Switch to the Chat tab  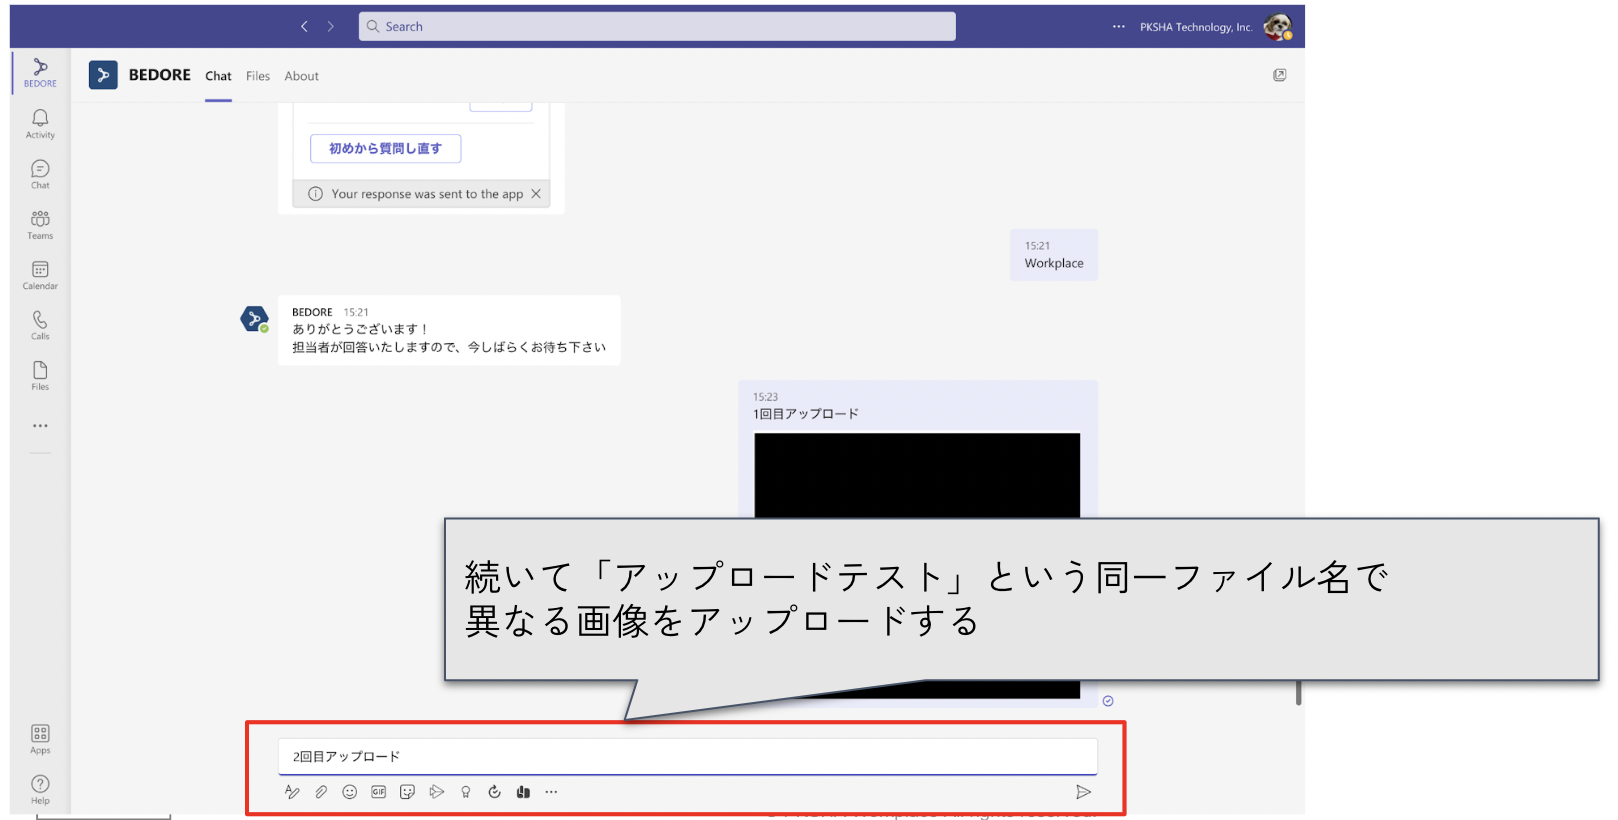pos(218,76)
